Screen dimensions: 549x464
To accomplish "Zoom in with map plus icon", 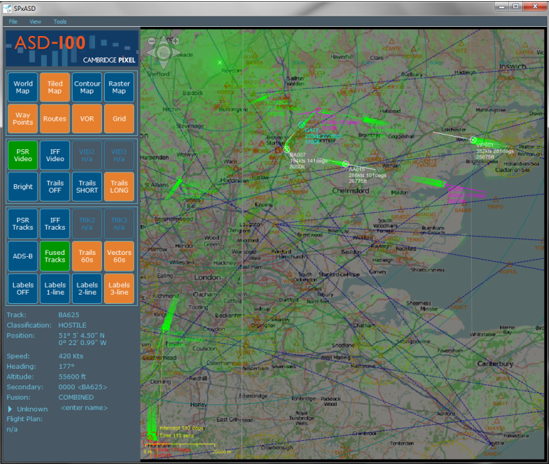I will pyautogui.click(x=176, y=41).
